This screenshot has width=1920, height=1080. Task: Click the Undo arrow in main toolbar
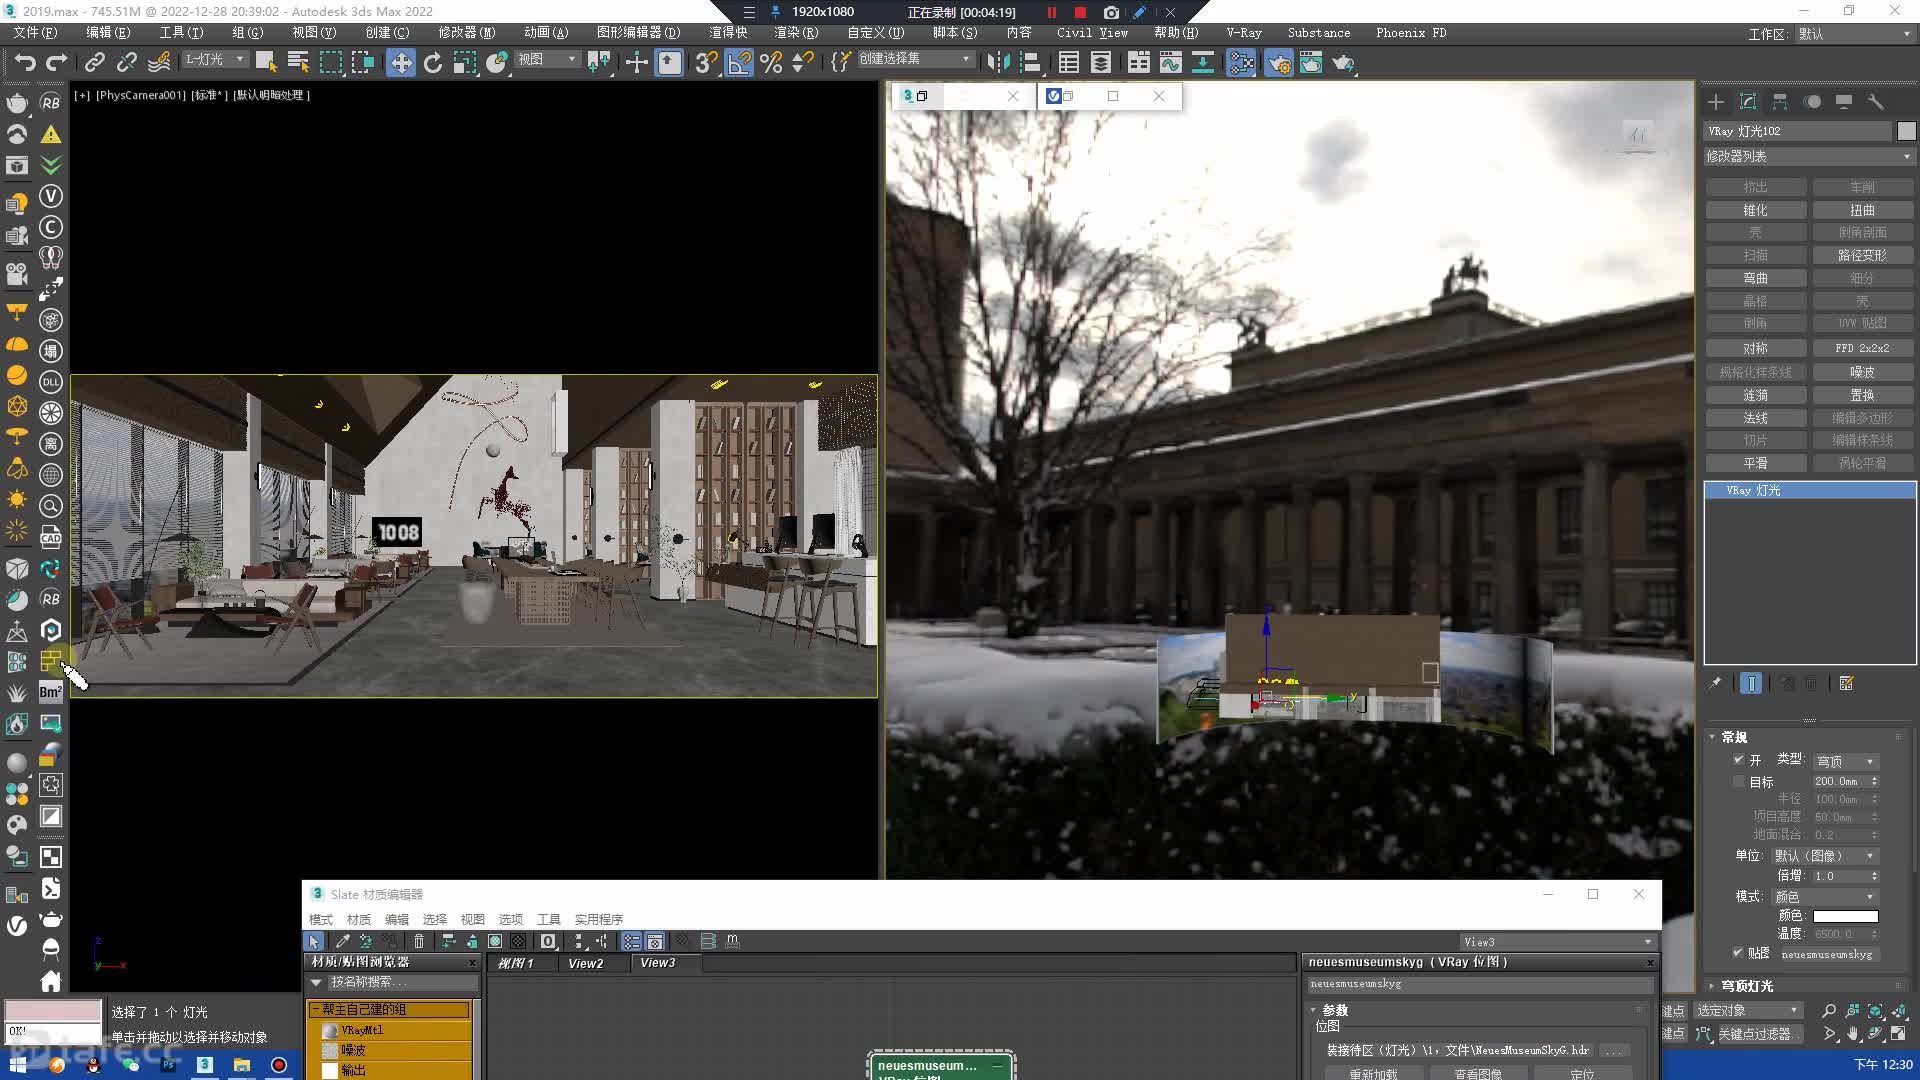coord(24,63)
